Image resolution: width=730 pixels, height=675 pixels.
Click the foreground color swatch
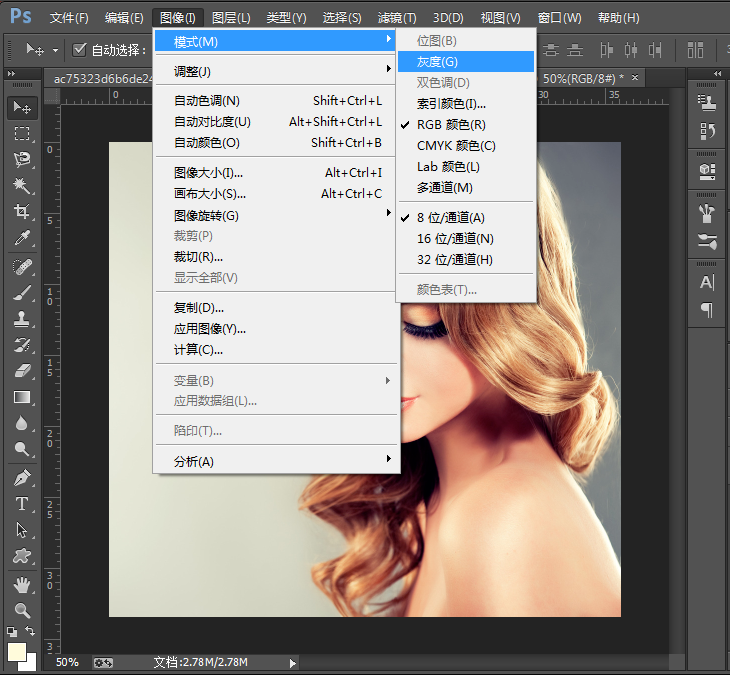click(x=16, y=651)
